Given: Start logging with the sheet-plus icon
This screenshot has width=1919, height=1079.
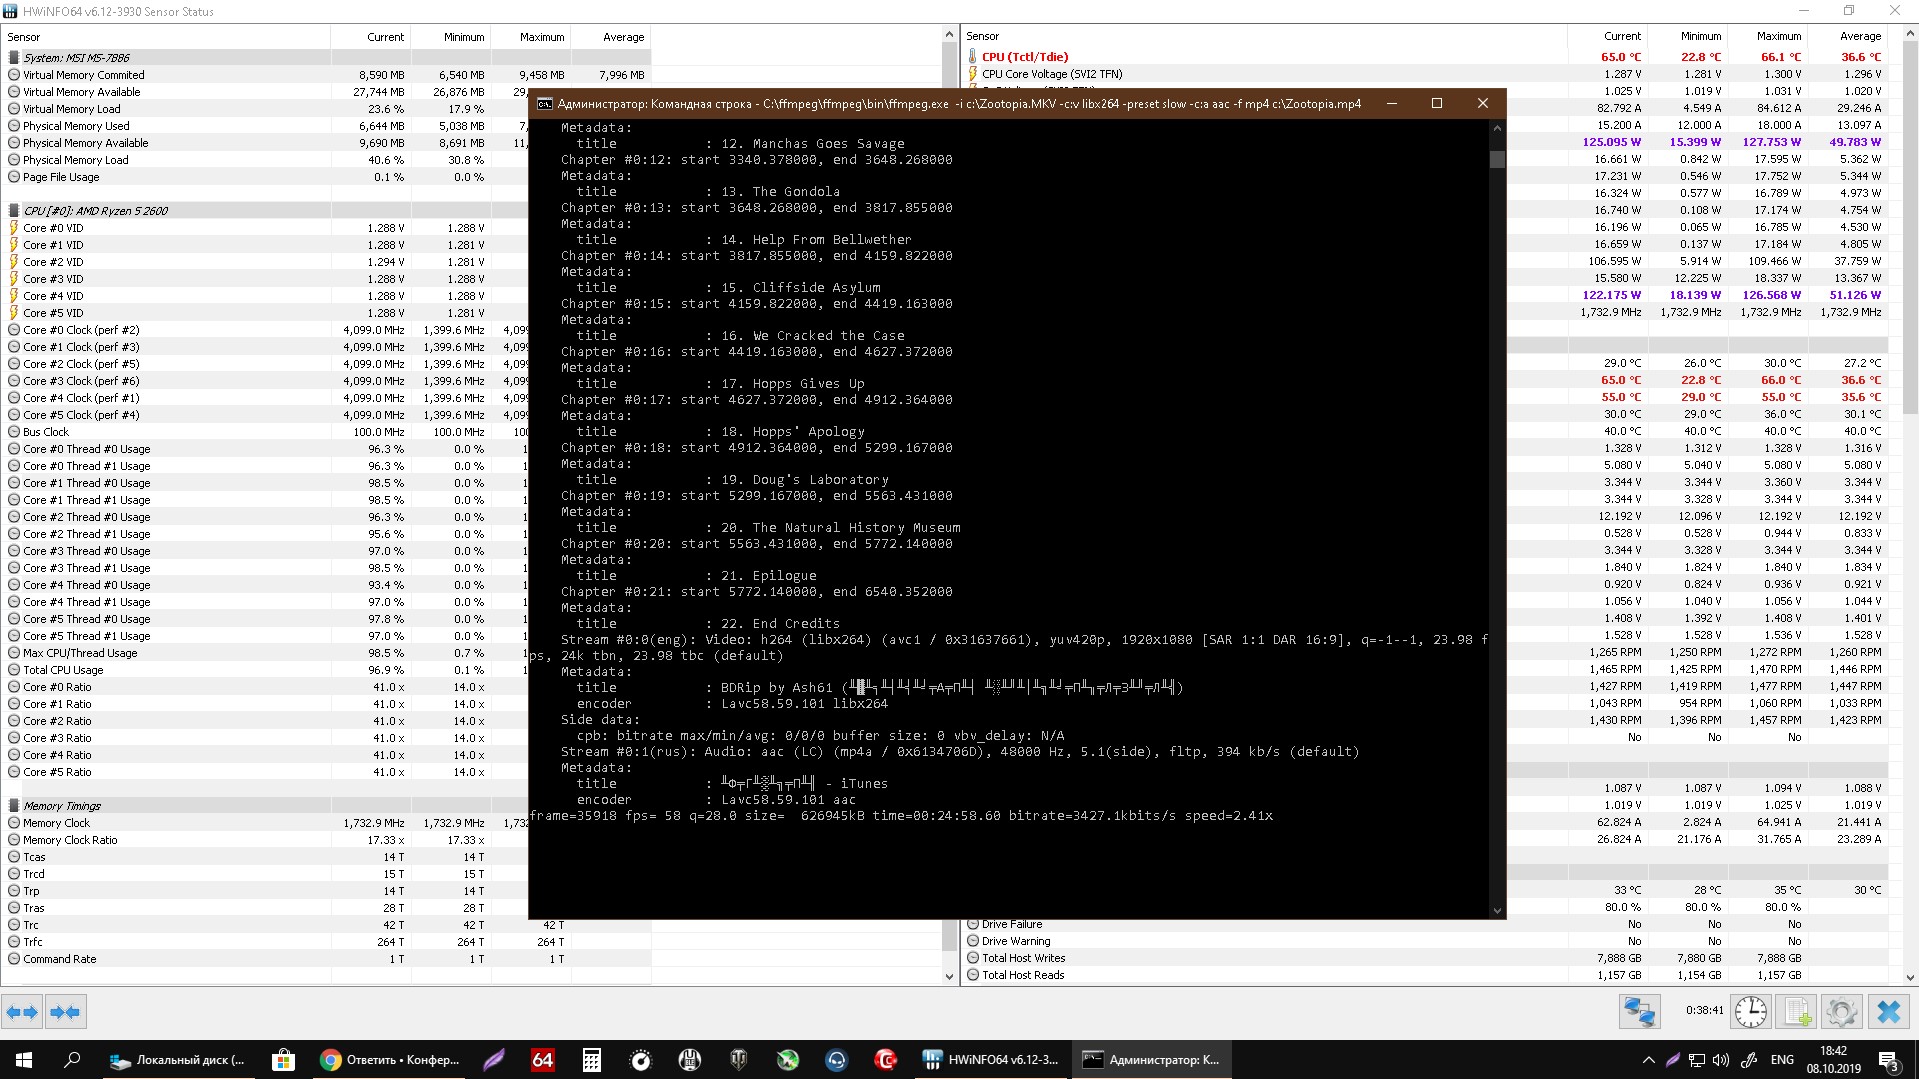Looking at the screenshot, I should [x=1797, y=1012].
